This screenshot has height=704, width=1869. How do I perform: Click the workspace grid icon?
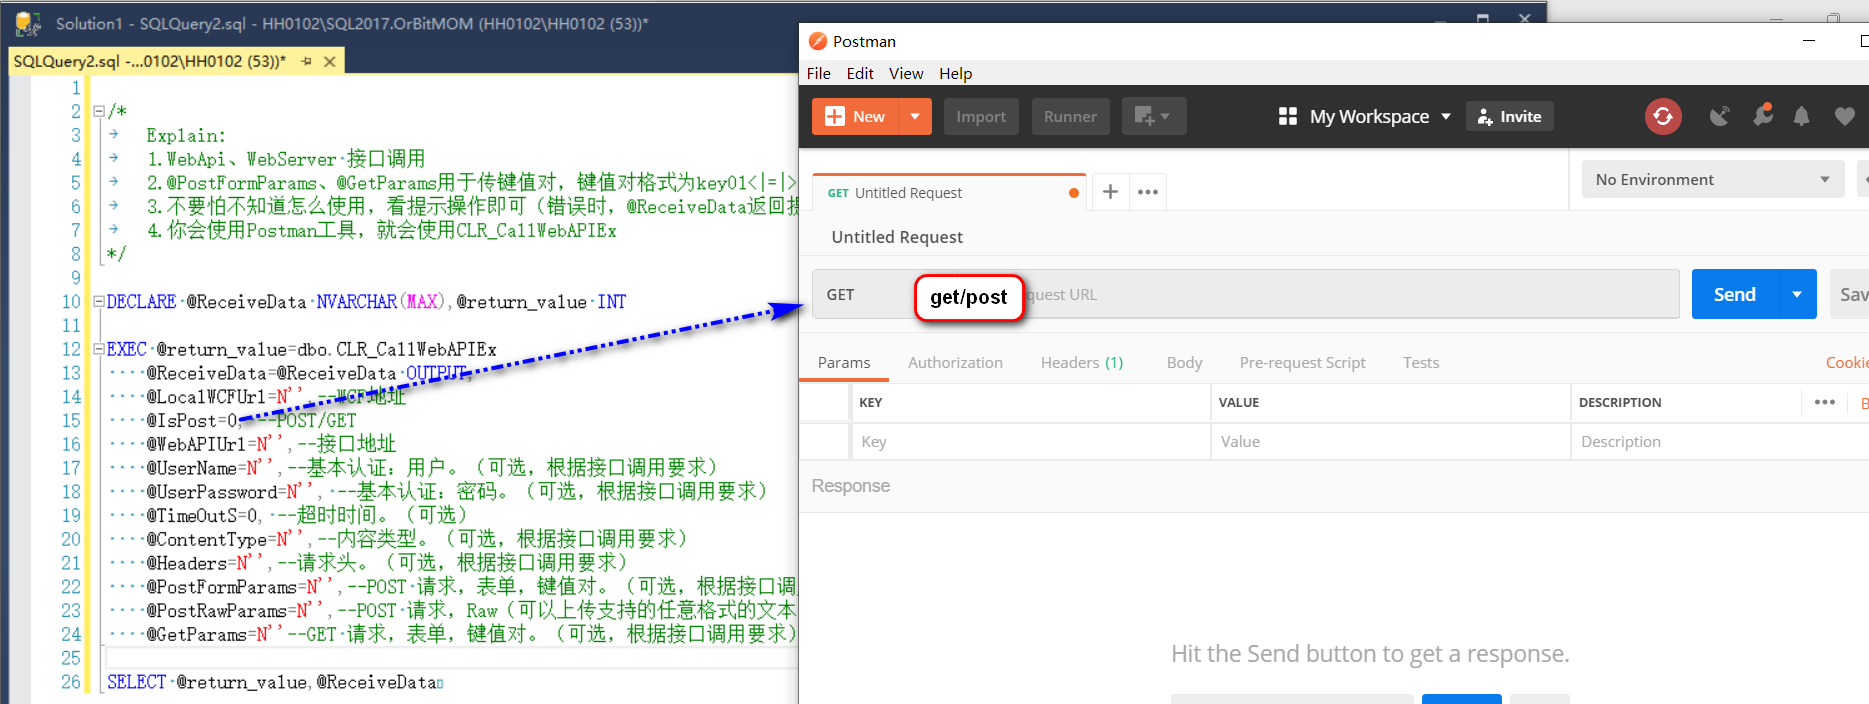(x=1288, y=116)
